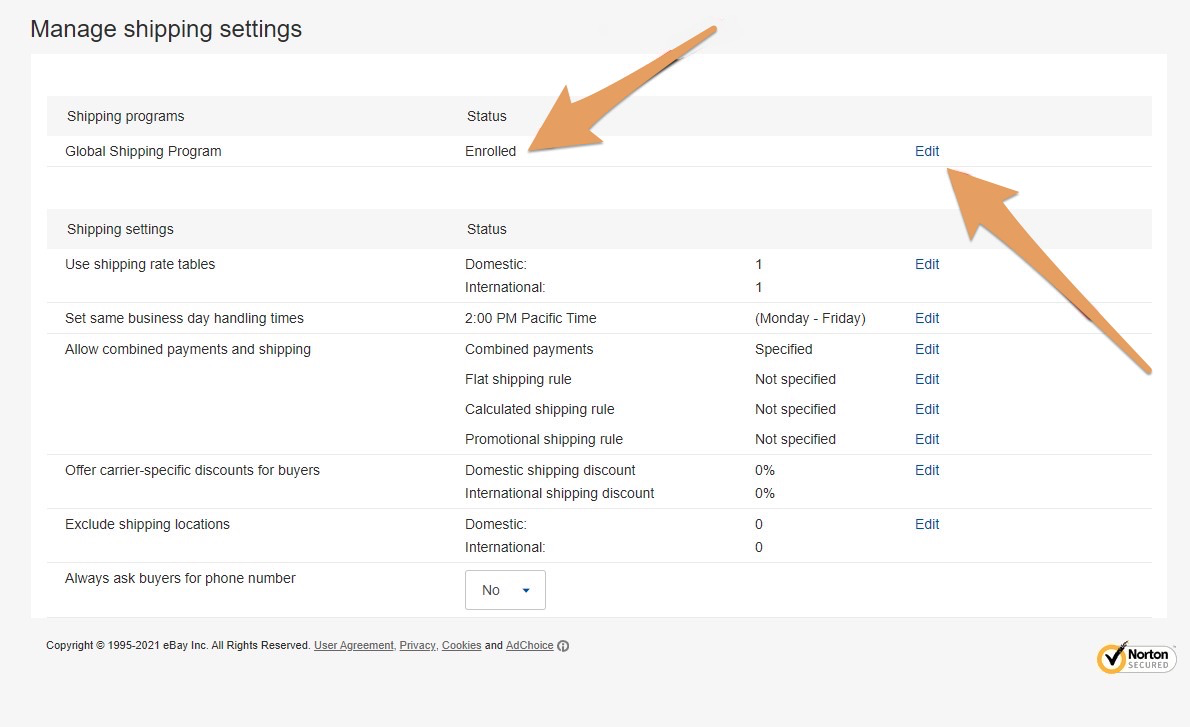The height and width of the screenshot is (727, 1190).
Task: Click Use shipping rate tables label
Action: (x=140, y=264)
